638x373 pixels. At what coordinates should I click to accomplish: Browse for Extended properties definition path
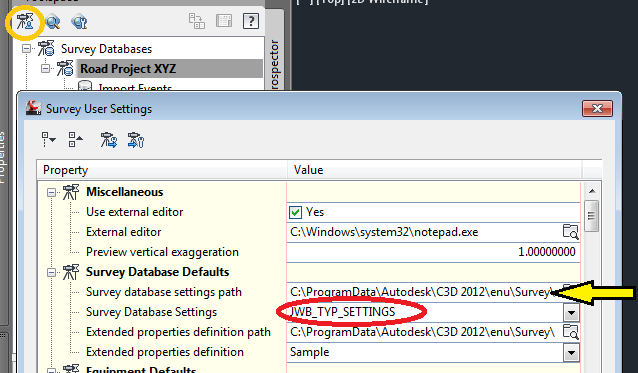point(570,332)
